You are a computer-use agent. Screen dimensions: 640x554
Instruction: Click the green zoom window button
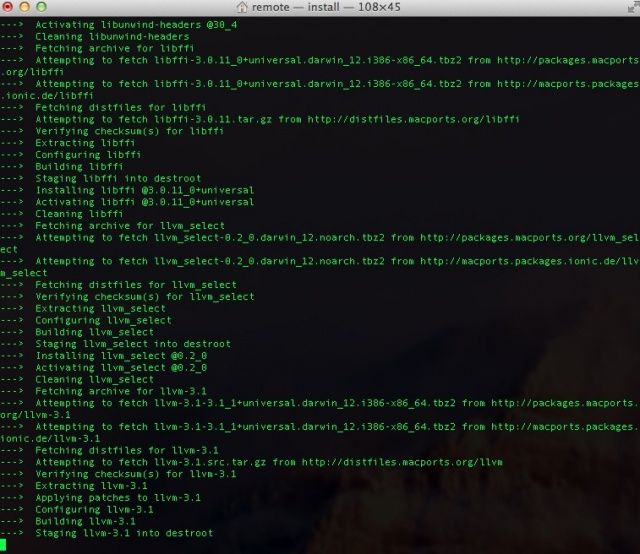[41, 7]
